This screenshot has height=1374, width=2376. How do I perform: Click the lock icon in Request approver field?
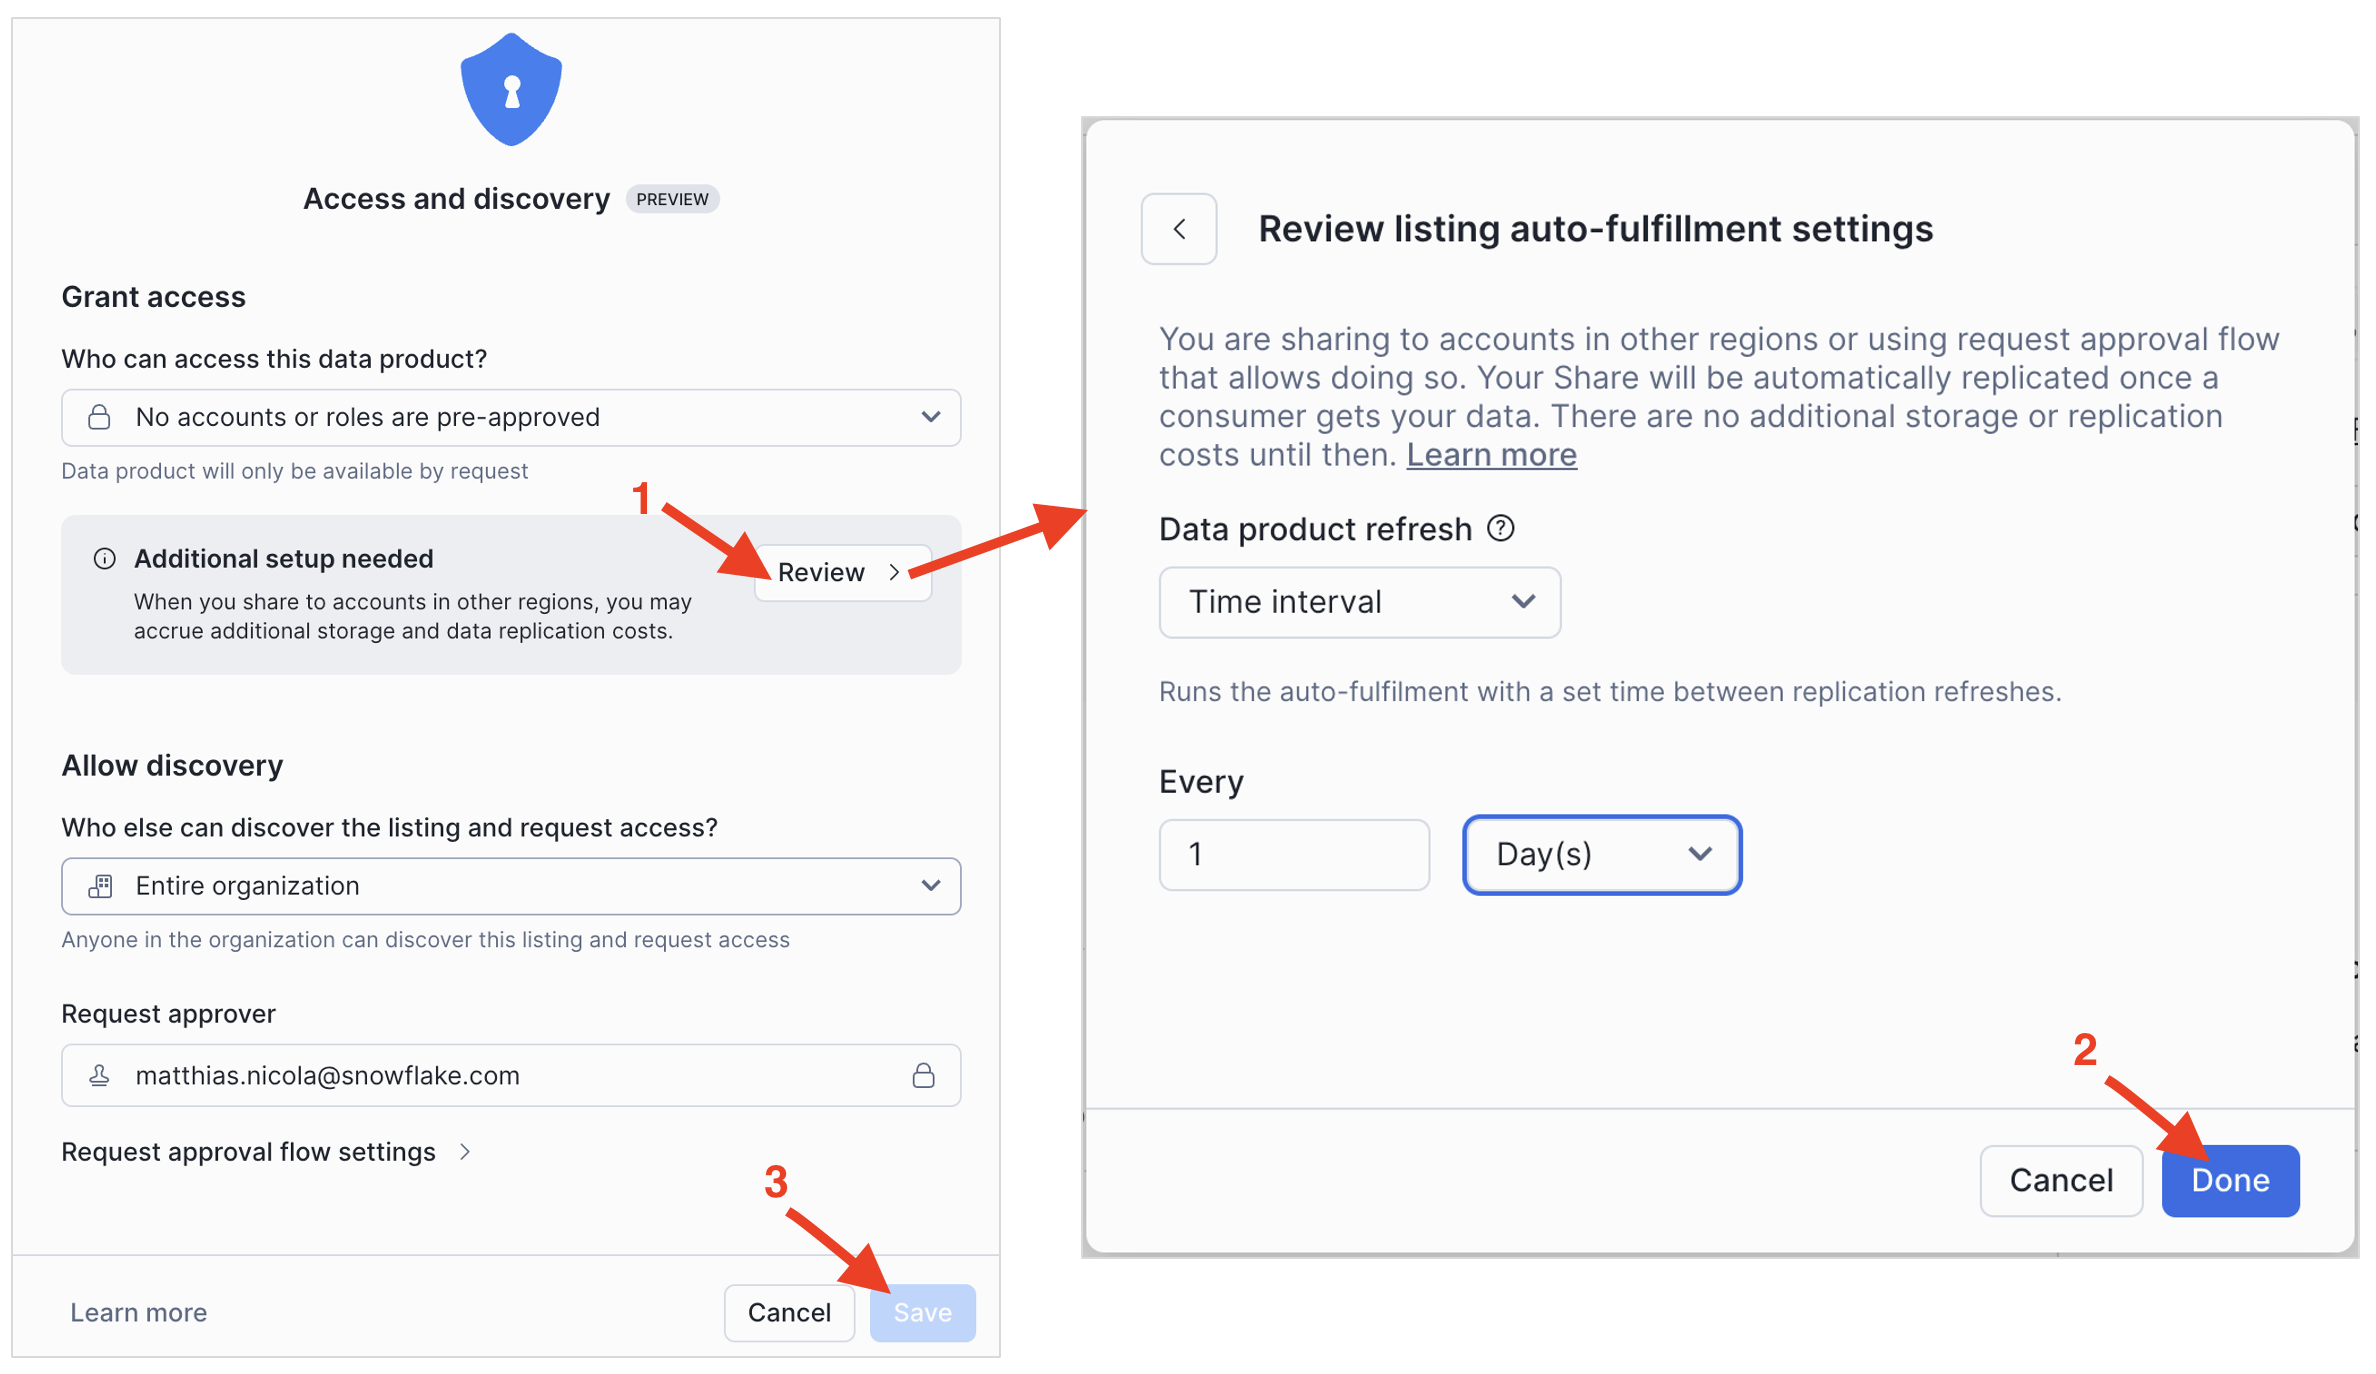click(923, 1075)
